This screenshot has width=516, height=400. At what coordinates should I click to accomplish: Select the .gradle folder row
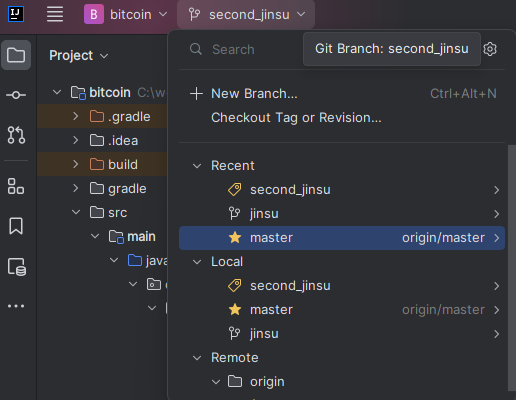(x=103, y=116)
